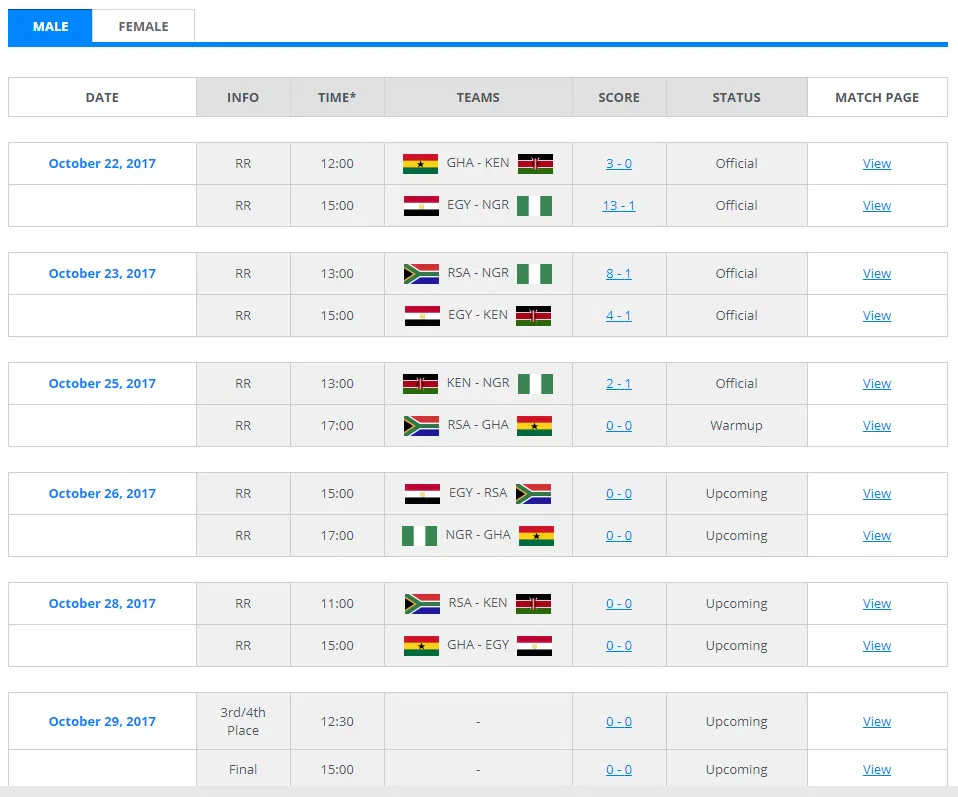Select the MALE tab
The image size is (958, 797).
(x=50, y=26)
